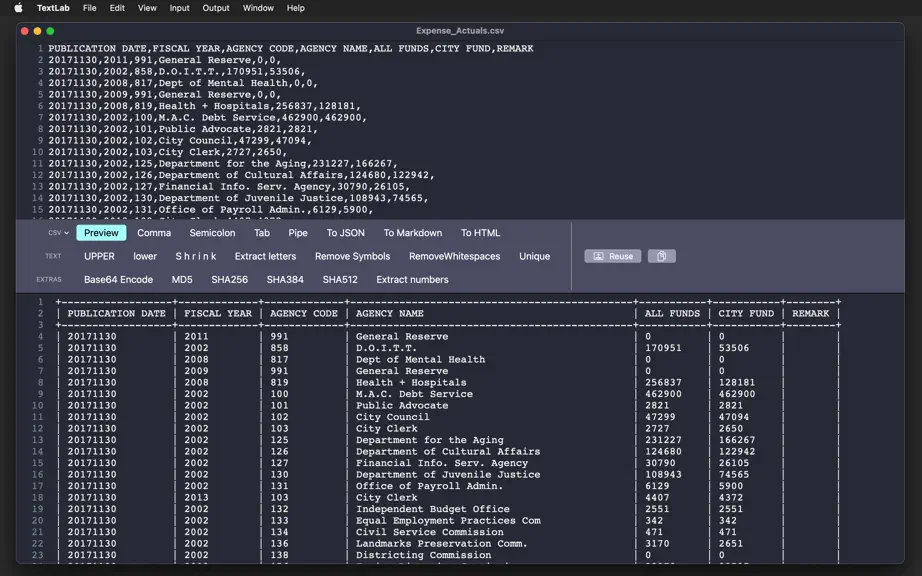The width and height of the screenshot is (922, 576).
Task: Apply Base64 Encode
Action: click(x=118, y=280)
